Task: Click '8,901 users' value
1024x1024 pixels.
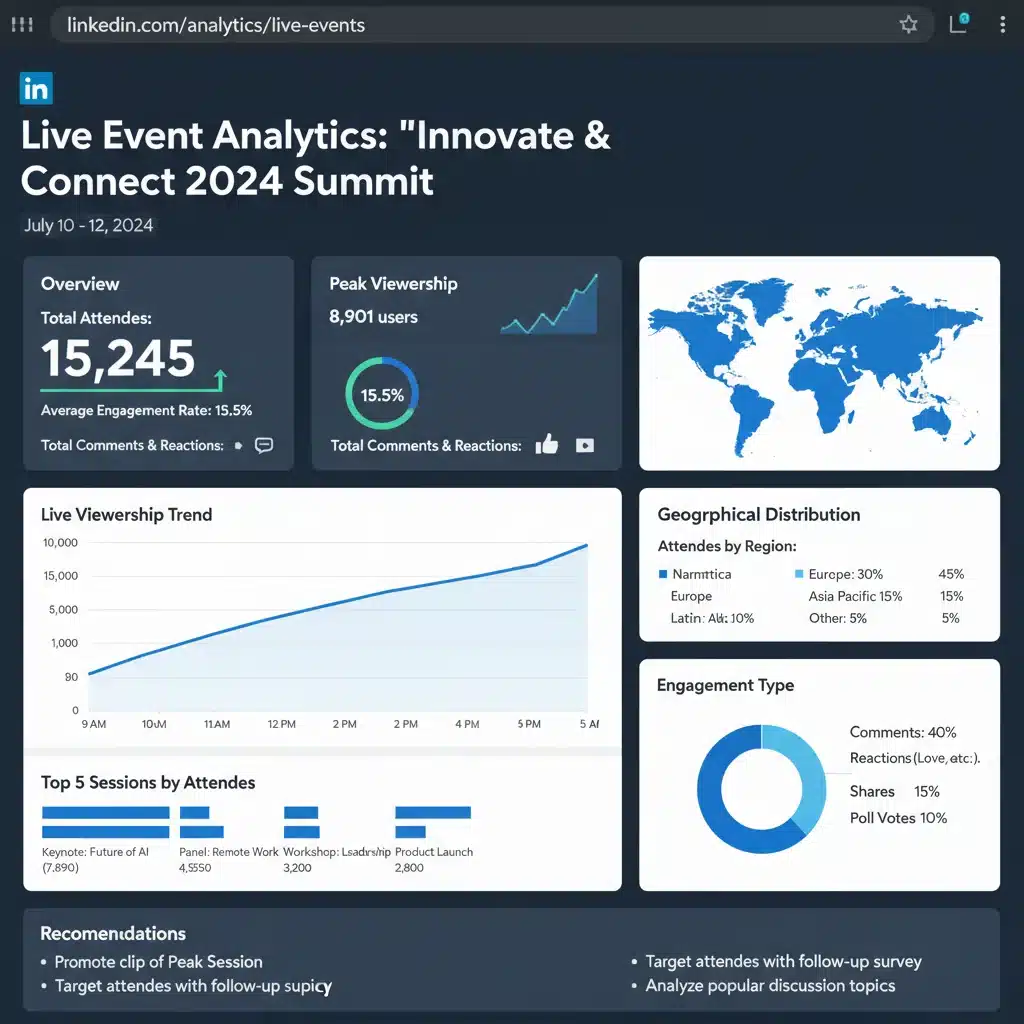Action: click(x=374, y=317)
